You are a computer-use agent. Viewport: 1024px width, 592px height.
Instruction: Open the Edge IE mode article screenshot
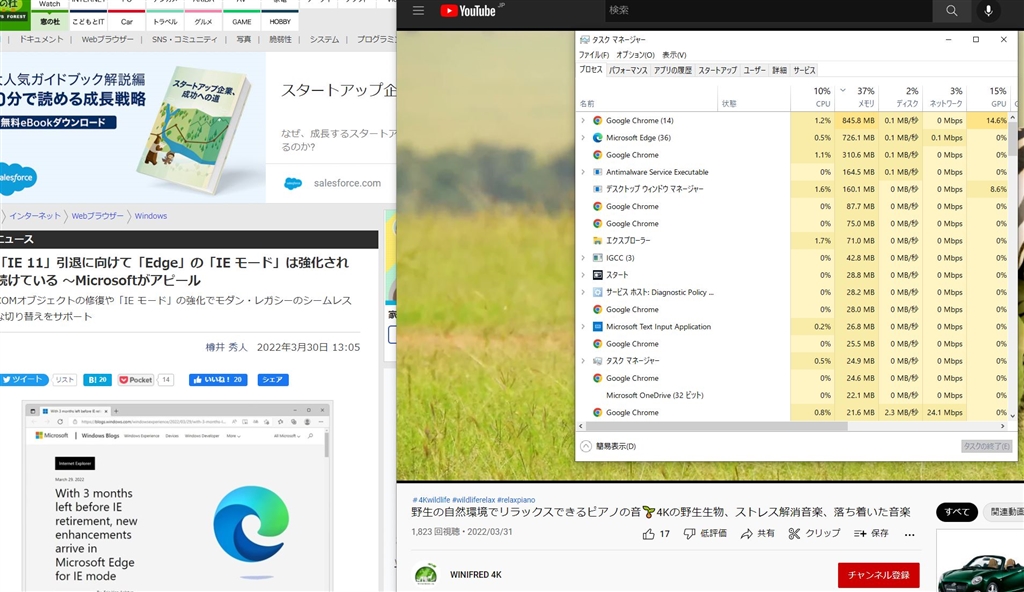[x=178, y=497]
